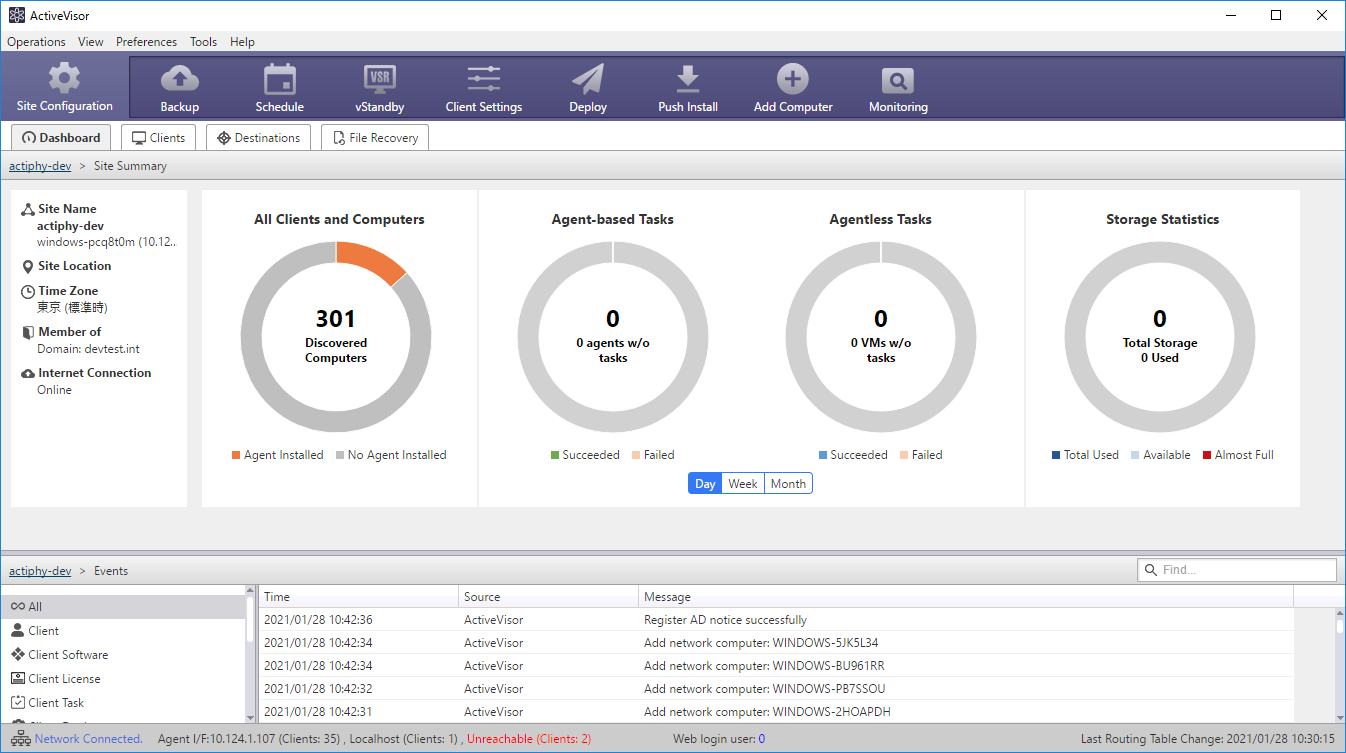Switch to the Clients tab
Viewport: 1346px width, 753px height.
[158, 138]
